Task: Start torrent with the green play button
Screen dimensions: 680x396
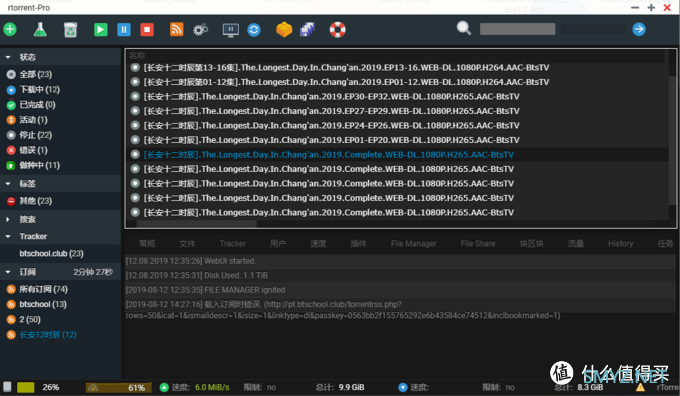Action: (101, 29)
